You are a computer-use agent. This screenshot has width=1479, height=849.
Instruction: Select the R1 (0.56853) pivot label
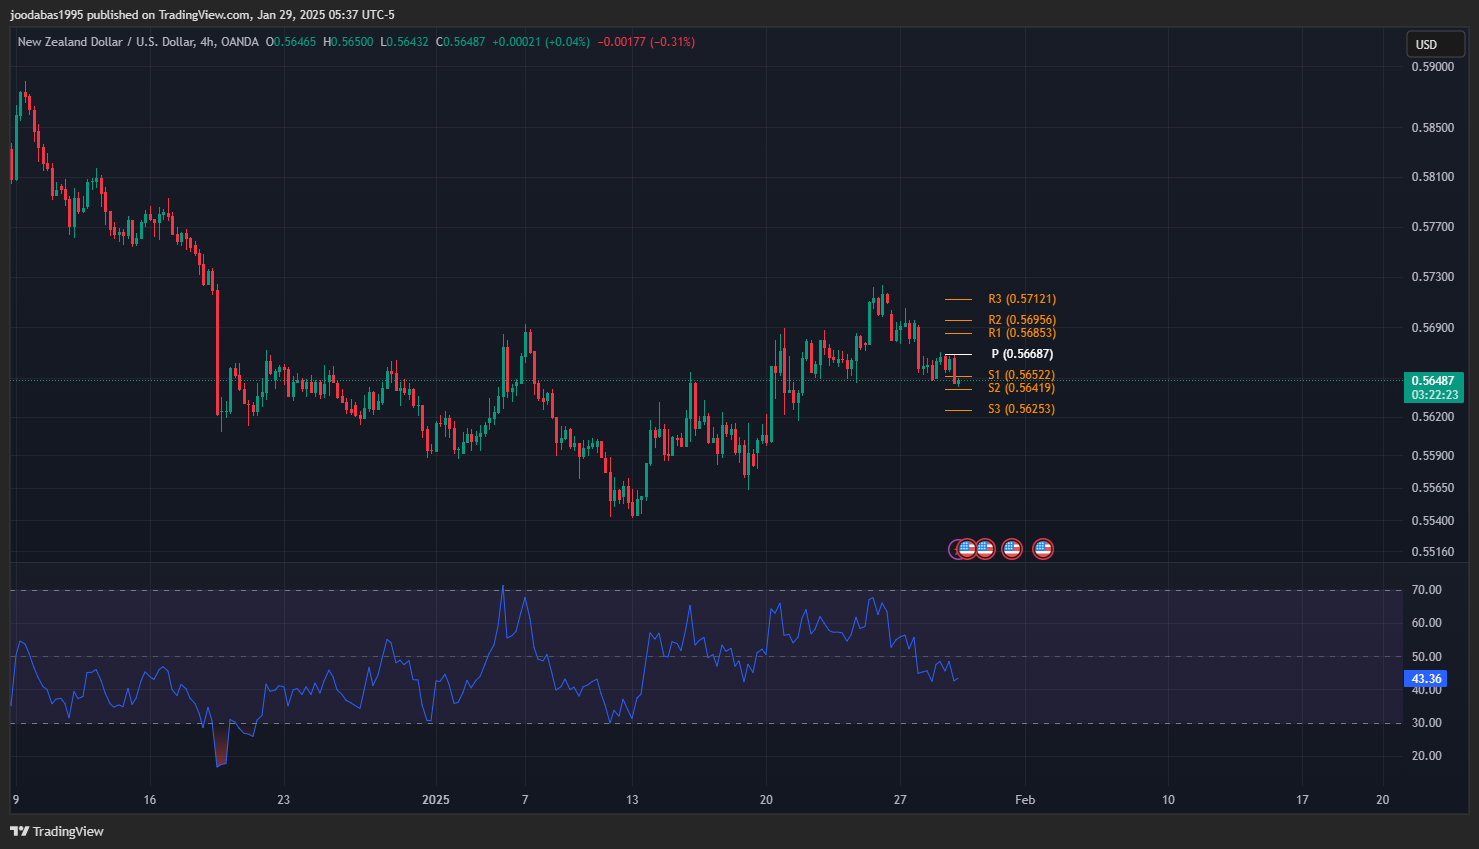pos(1022,333)
